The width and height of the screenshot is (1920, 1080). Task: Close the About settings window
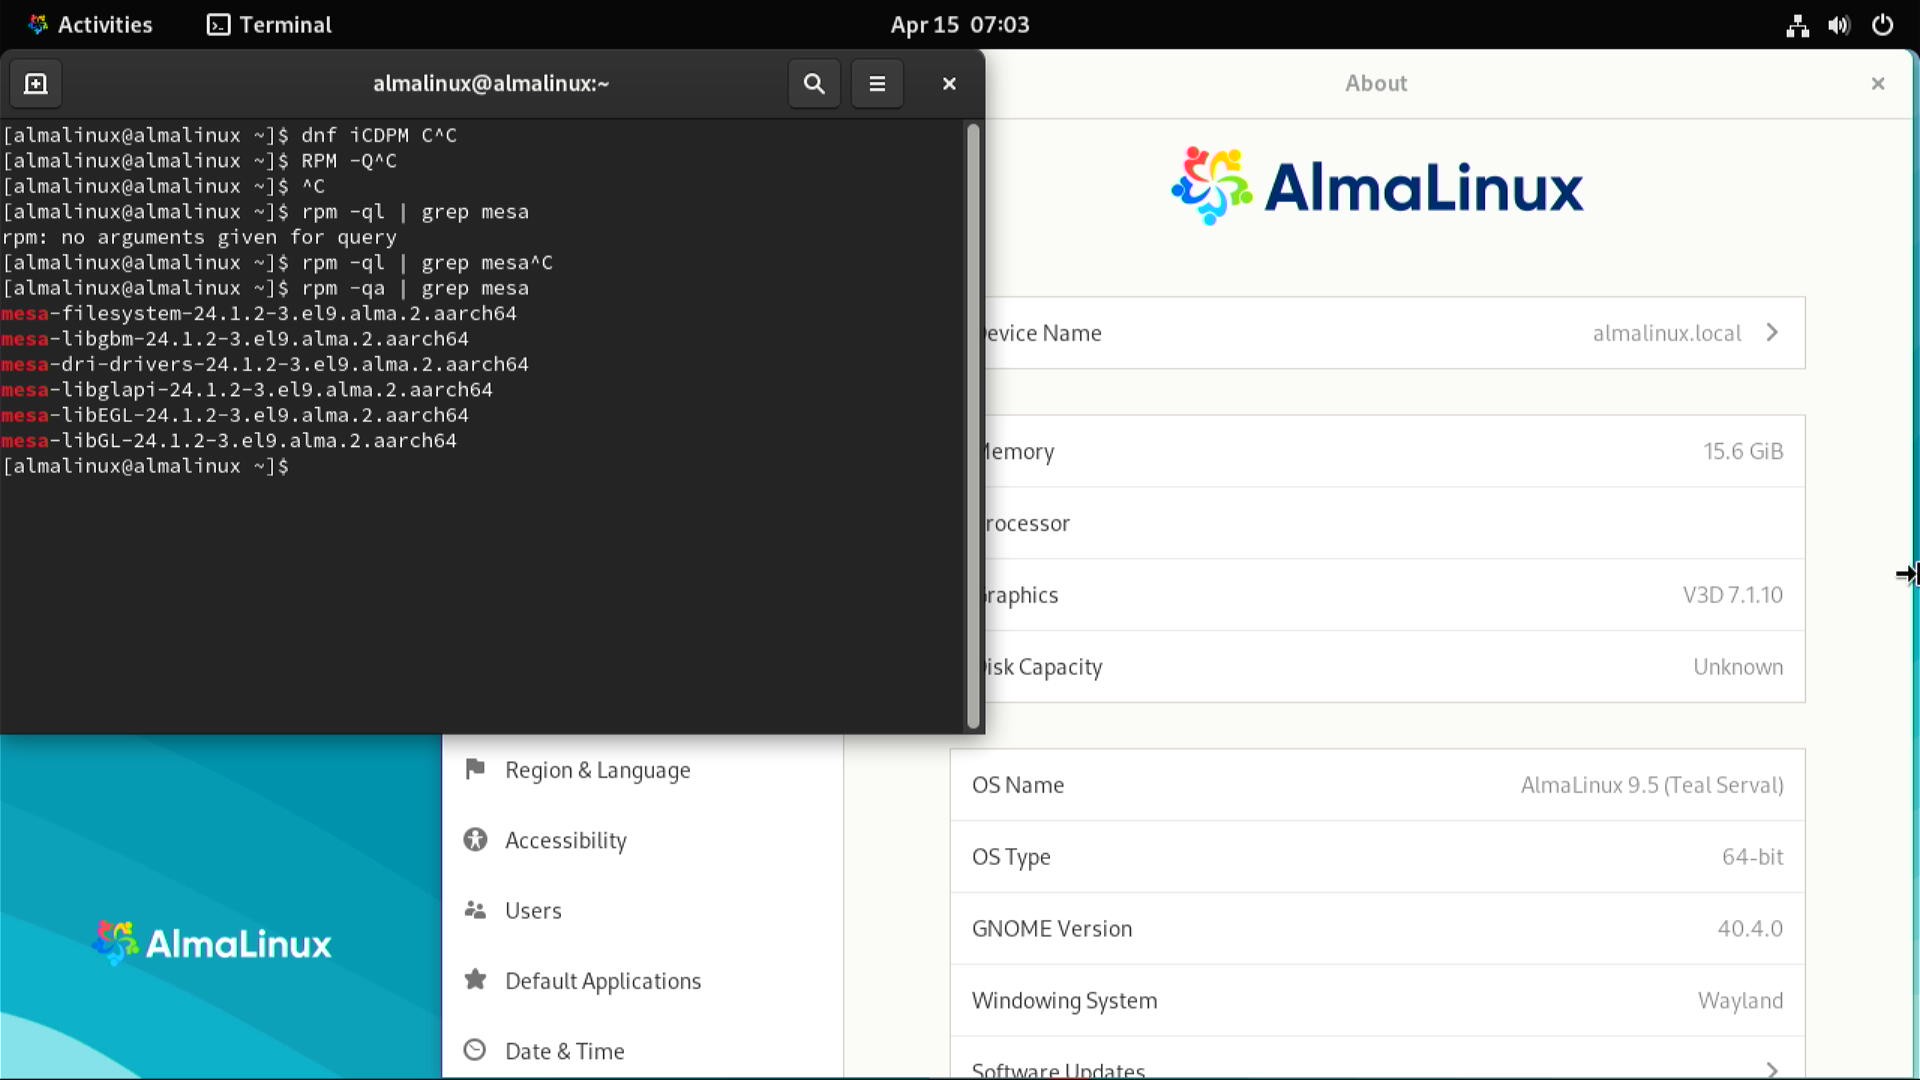1878,84
